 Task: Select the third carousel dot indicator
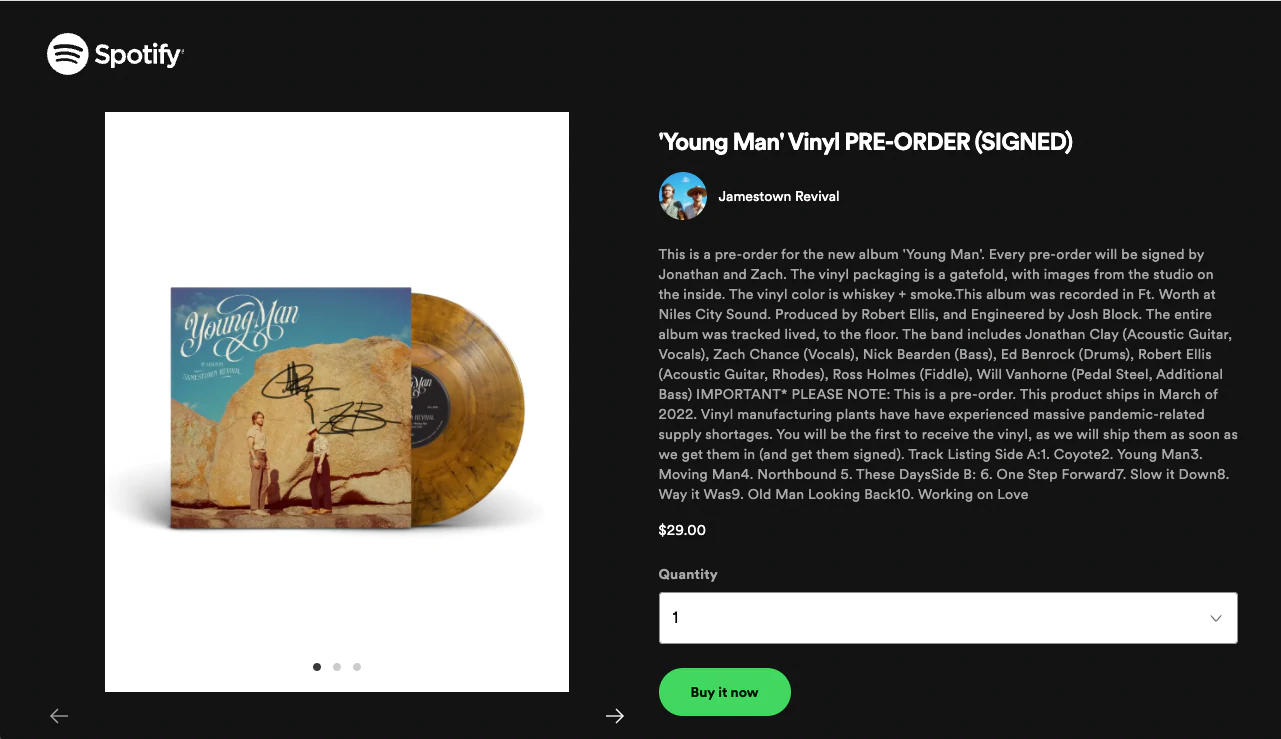[x=357, y=667]
